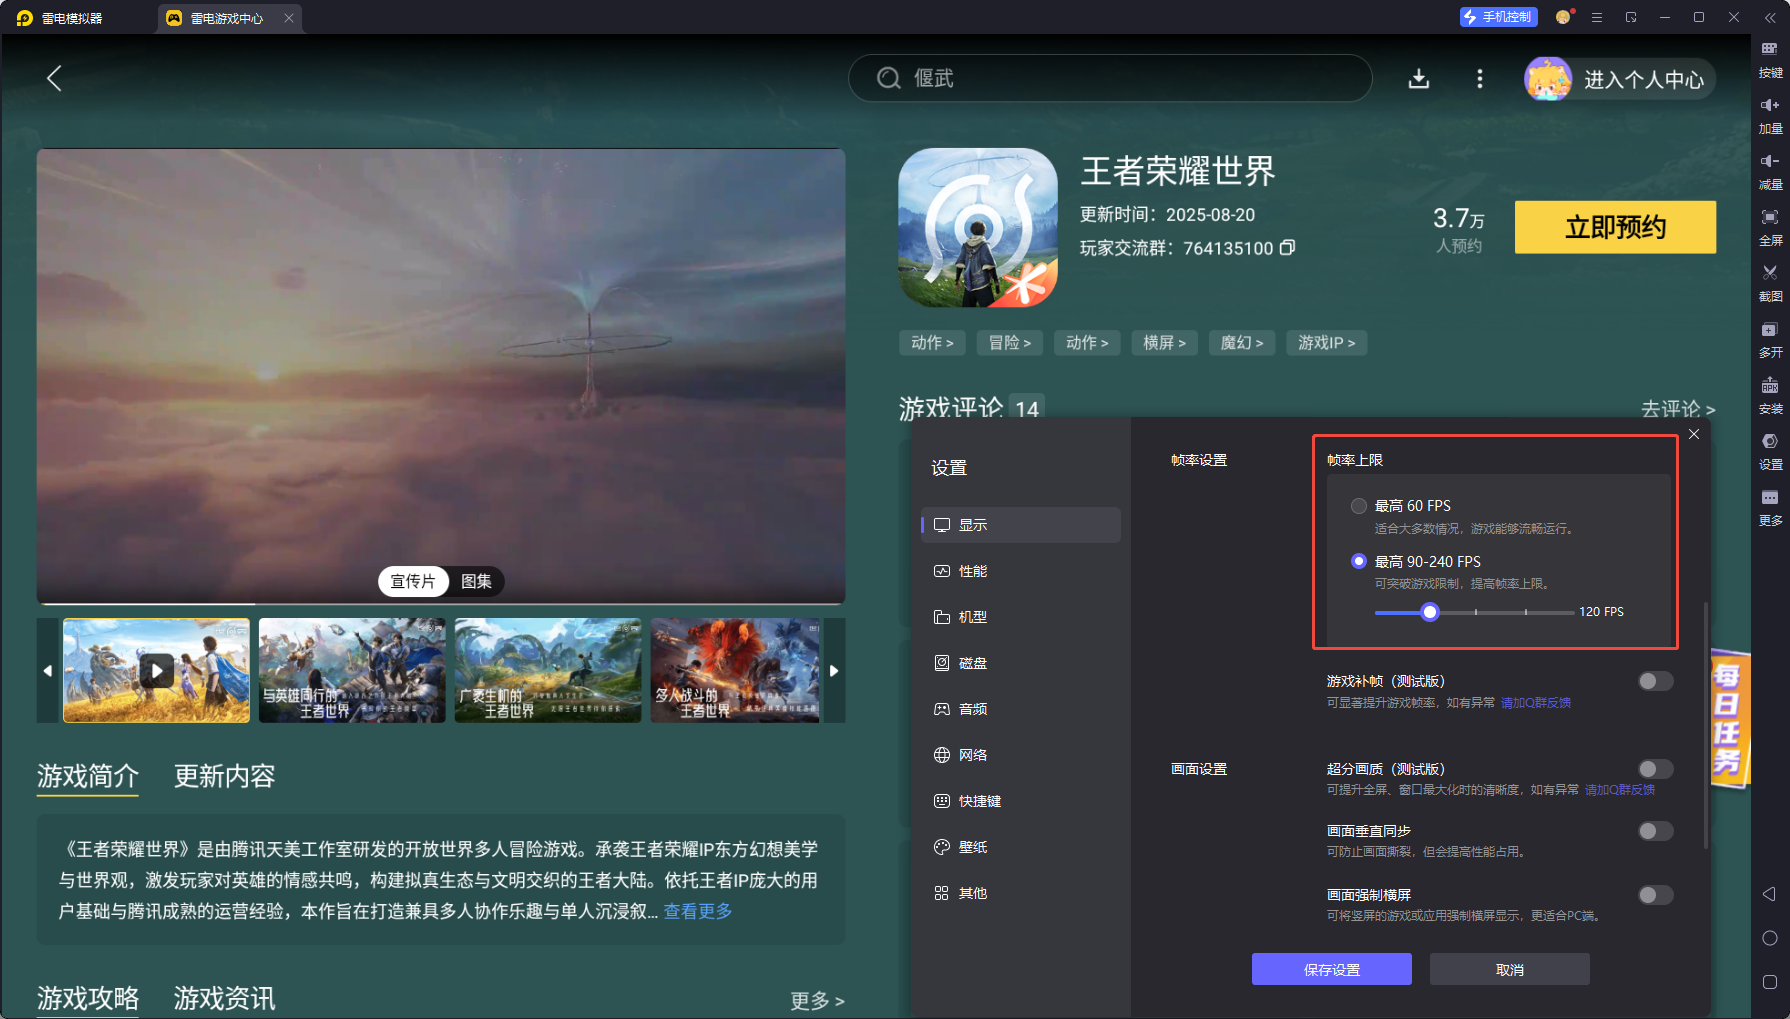Select the 最高 90-240 FPS radio option
1790x1019 pixels.
(1358, 561)
